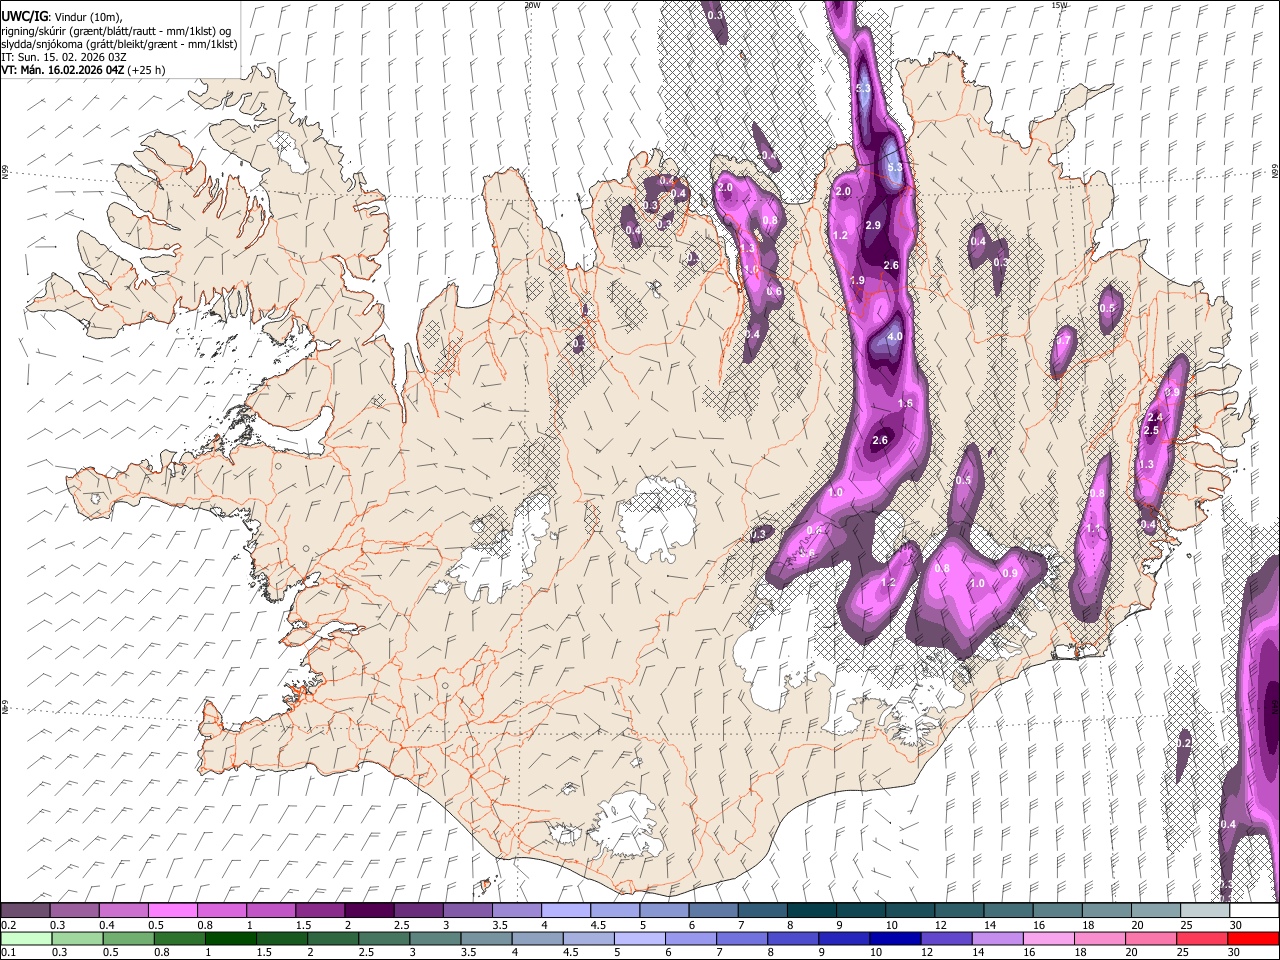Pick the deep purple 2 swatch in the snow legend
The height and width of the screenshot is (960, 1280).
coord(369,910)
